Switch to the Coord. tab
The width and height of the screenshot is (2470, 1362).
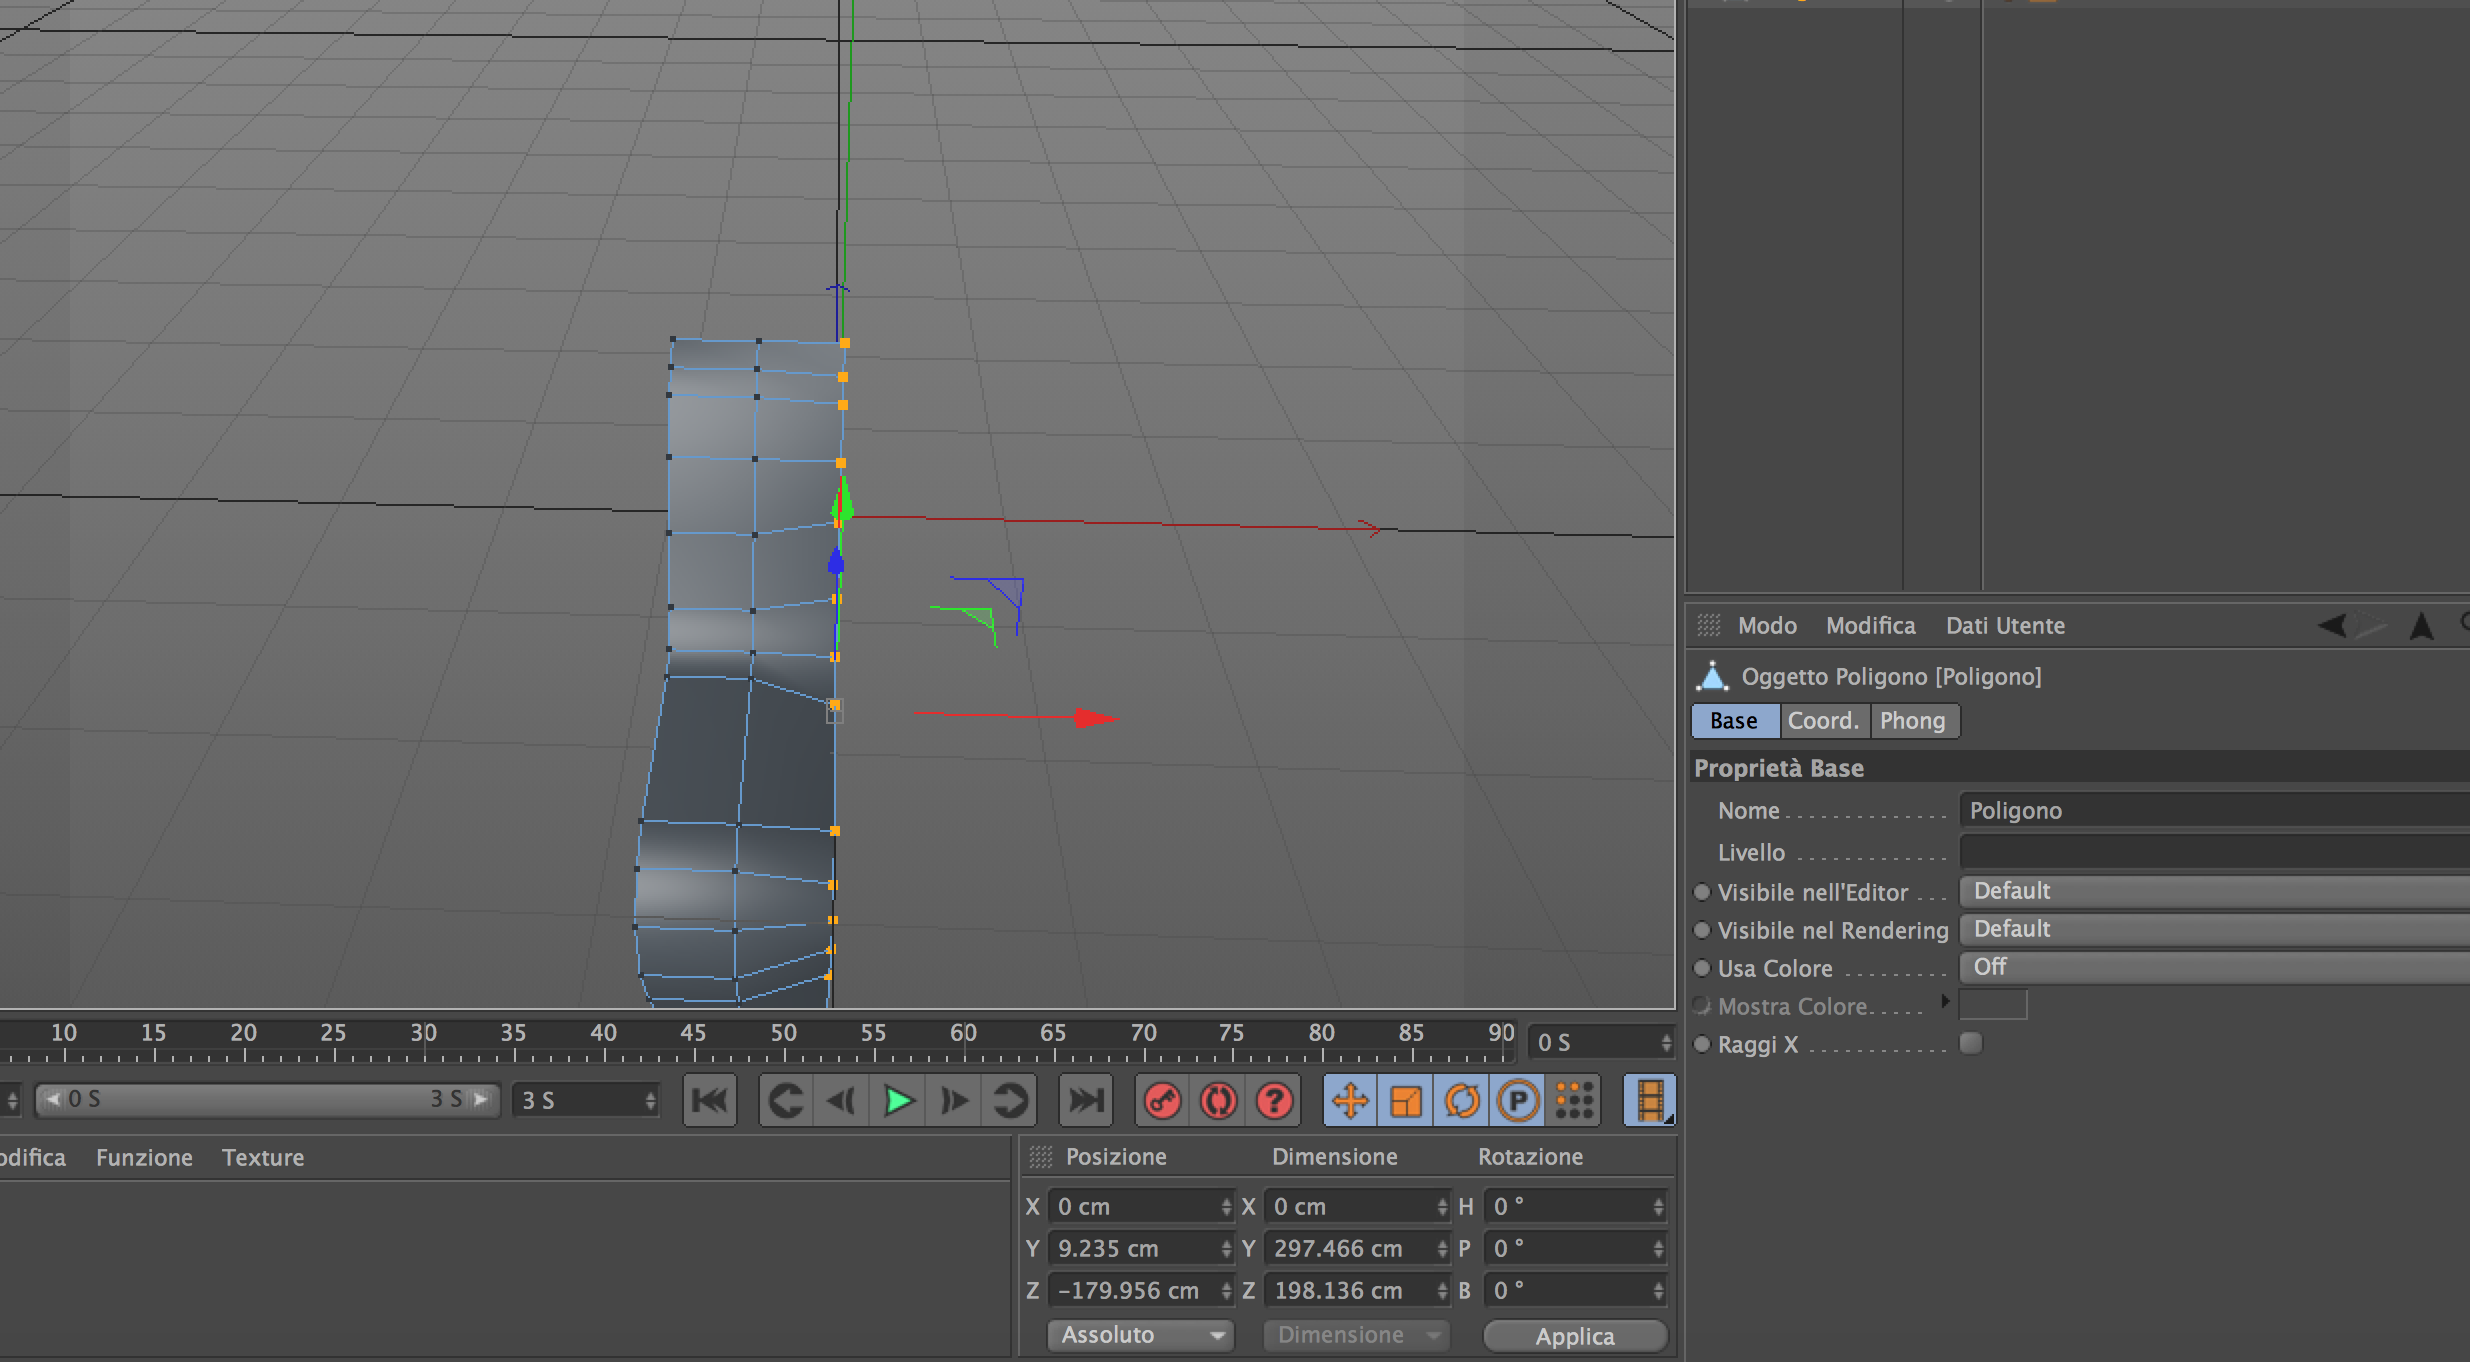[x=1823, y=721]
